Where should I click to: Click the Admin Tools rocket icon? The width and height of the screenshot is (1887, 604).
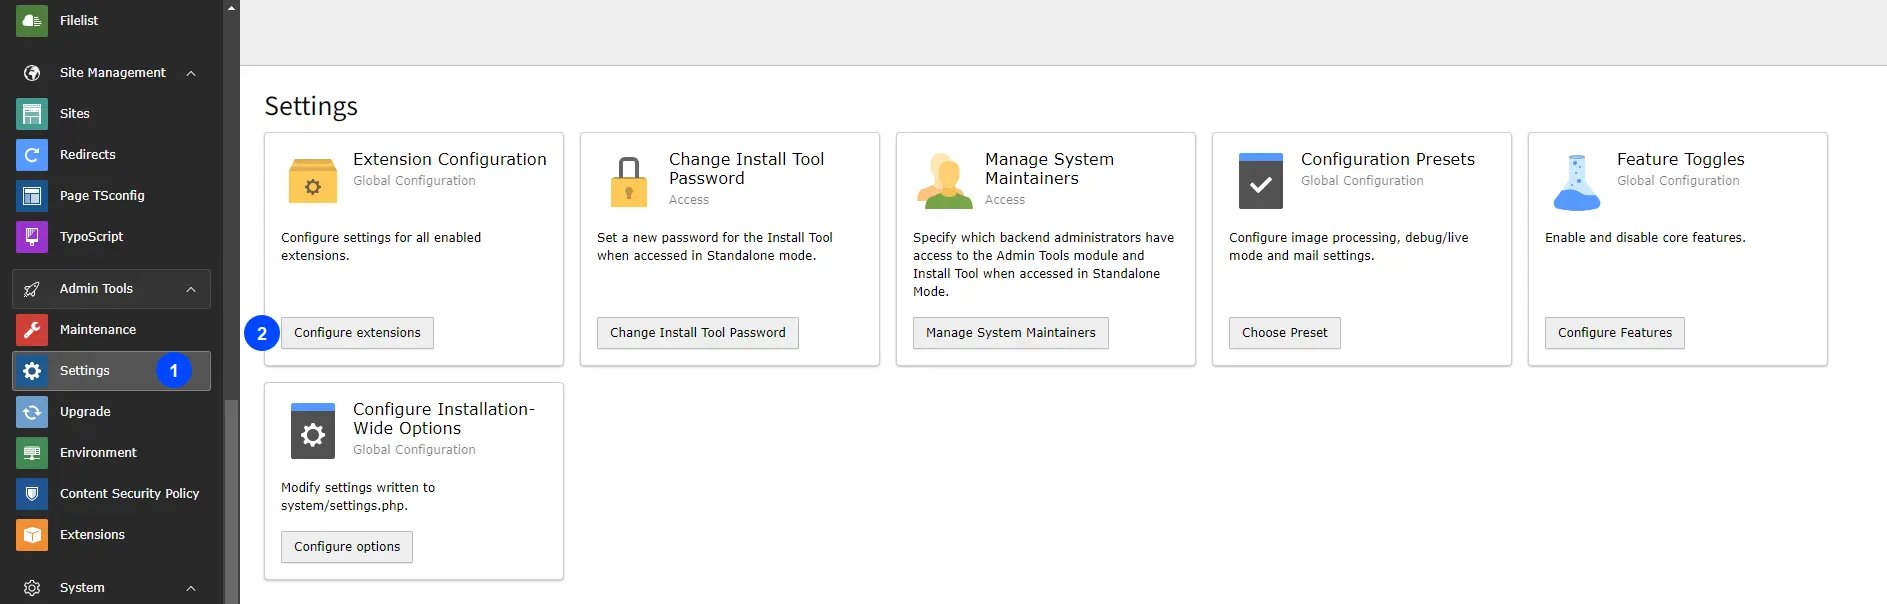pyautogui.click(x=32, y=289)
